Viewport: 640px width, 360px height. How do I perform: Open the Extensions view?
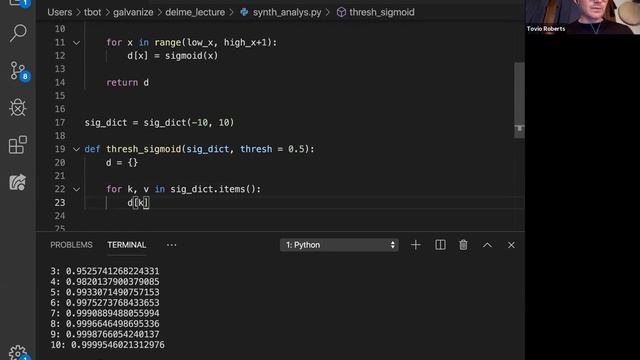point(18,145)
